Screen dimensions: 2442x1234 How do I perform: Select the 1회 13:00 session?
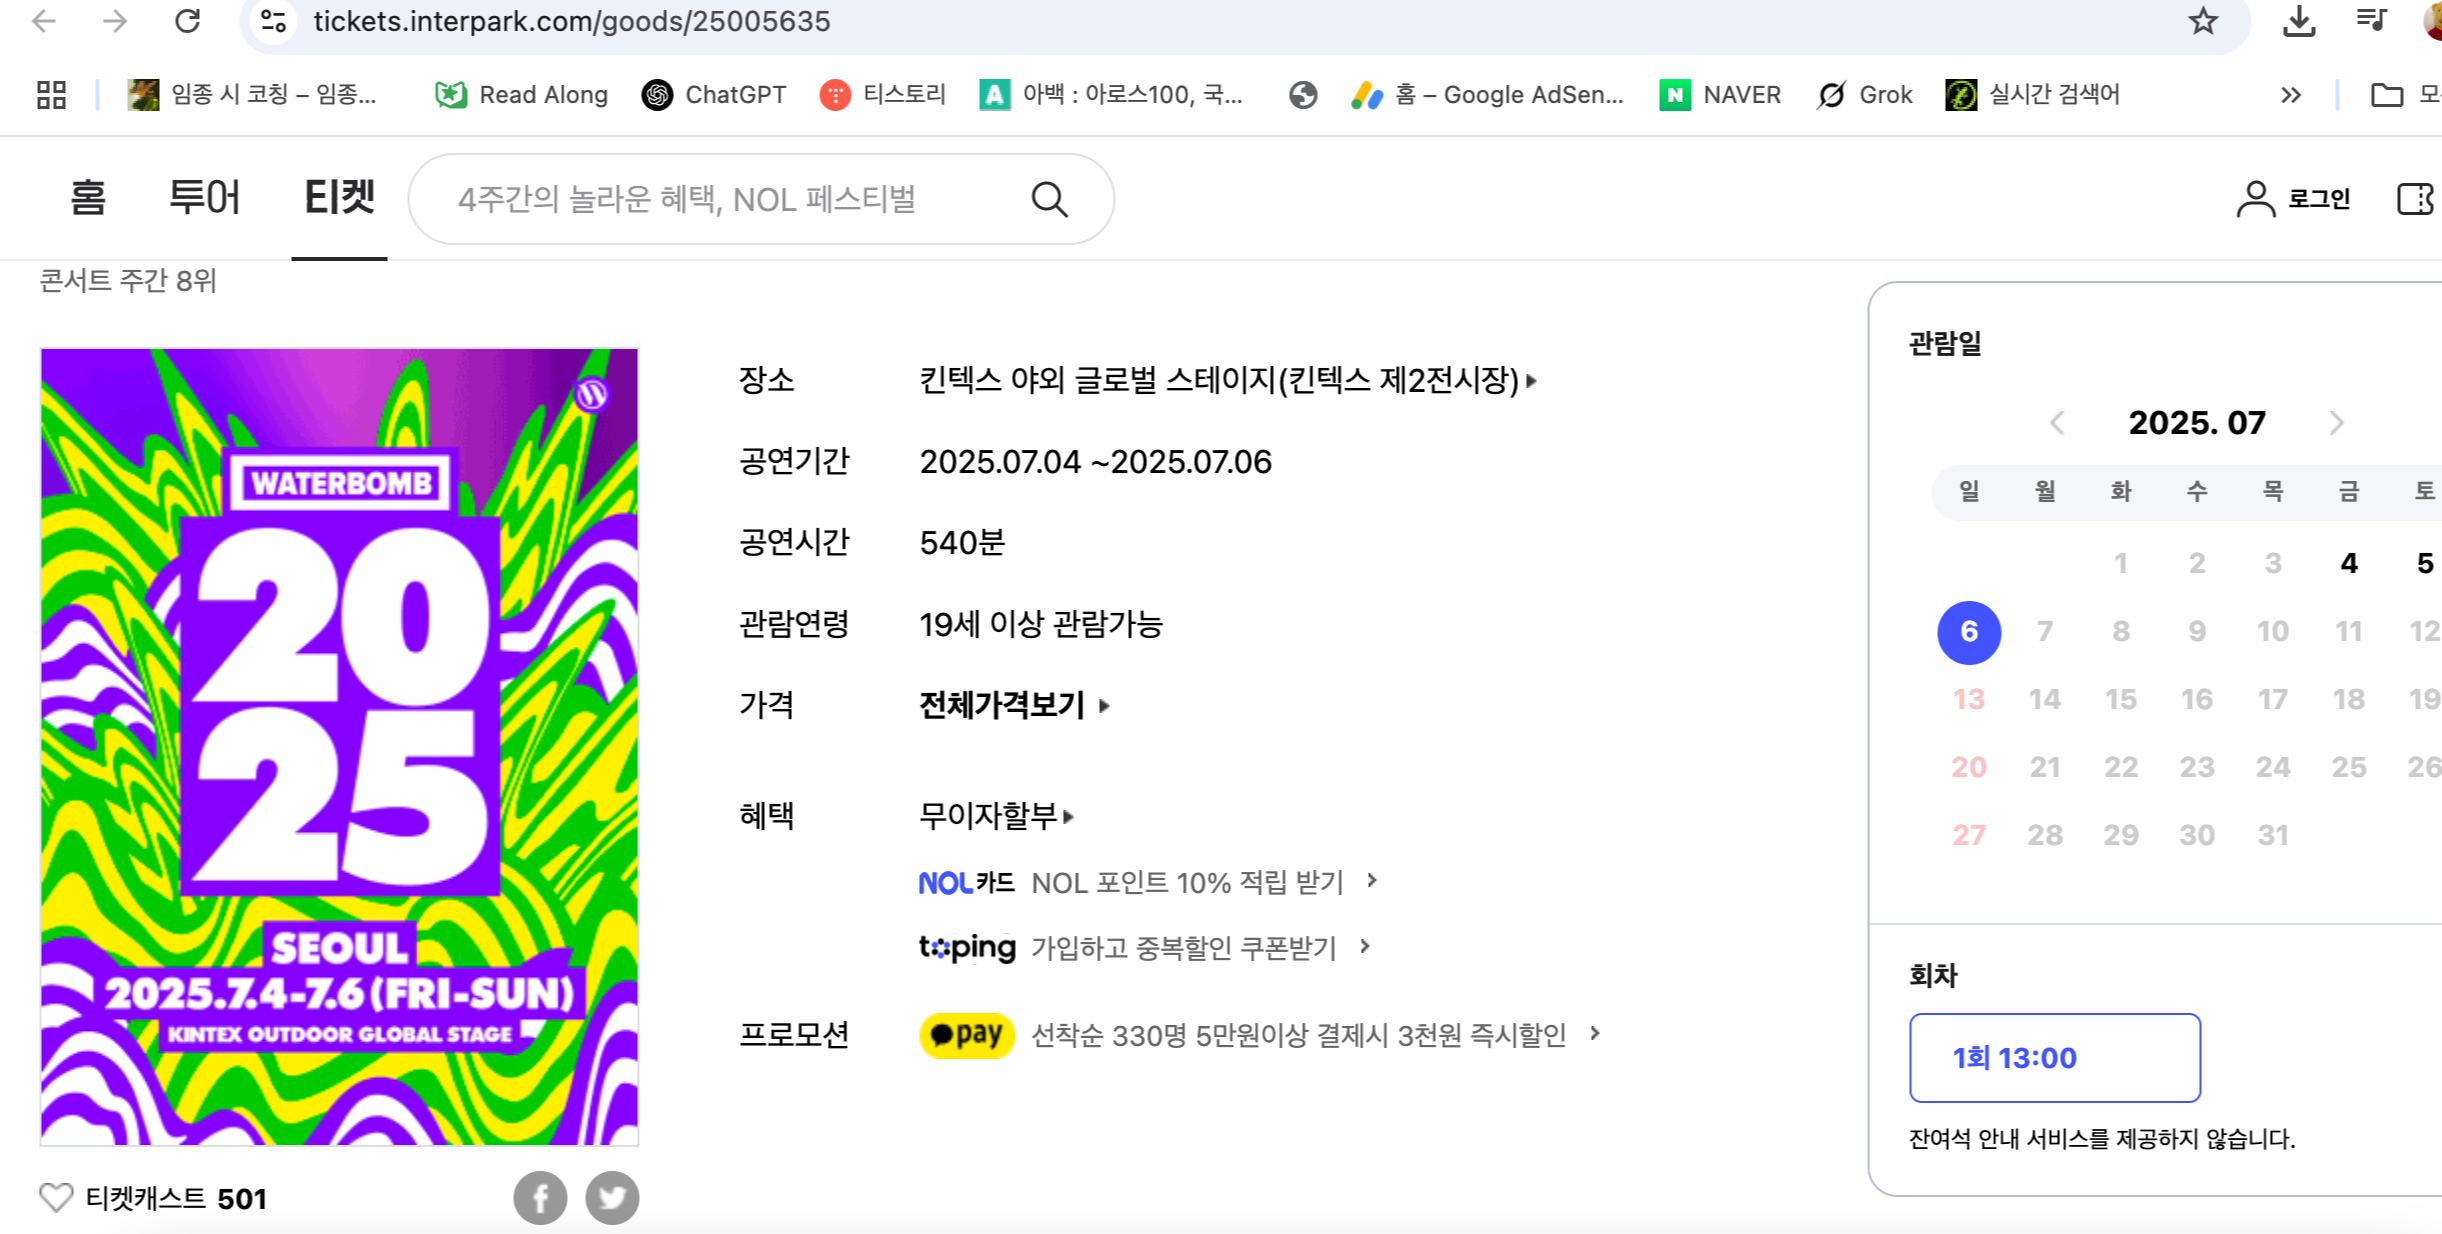click(2054, 1057)
